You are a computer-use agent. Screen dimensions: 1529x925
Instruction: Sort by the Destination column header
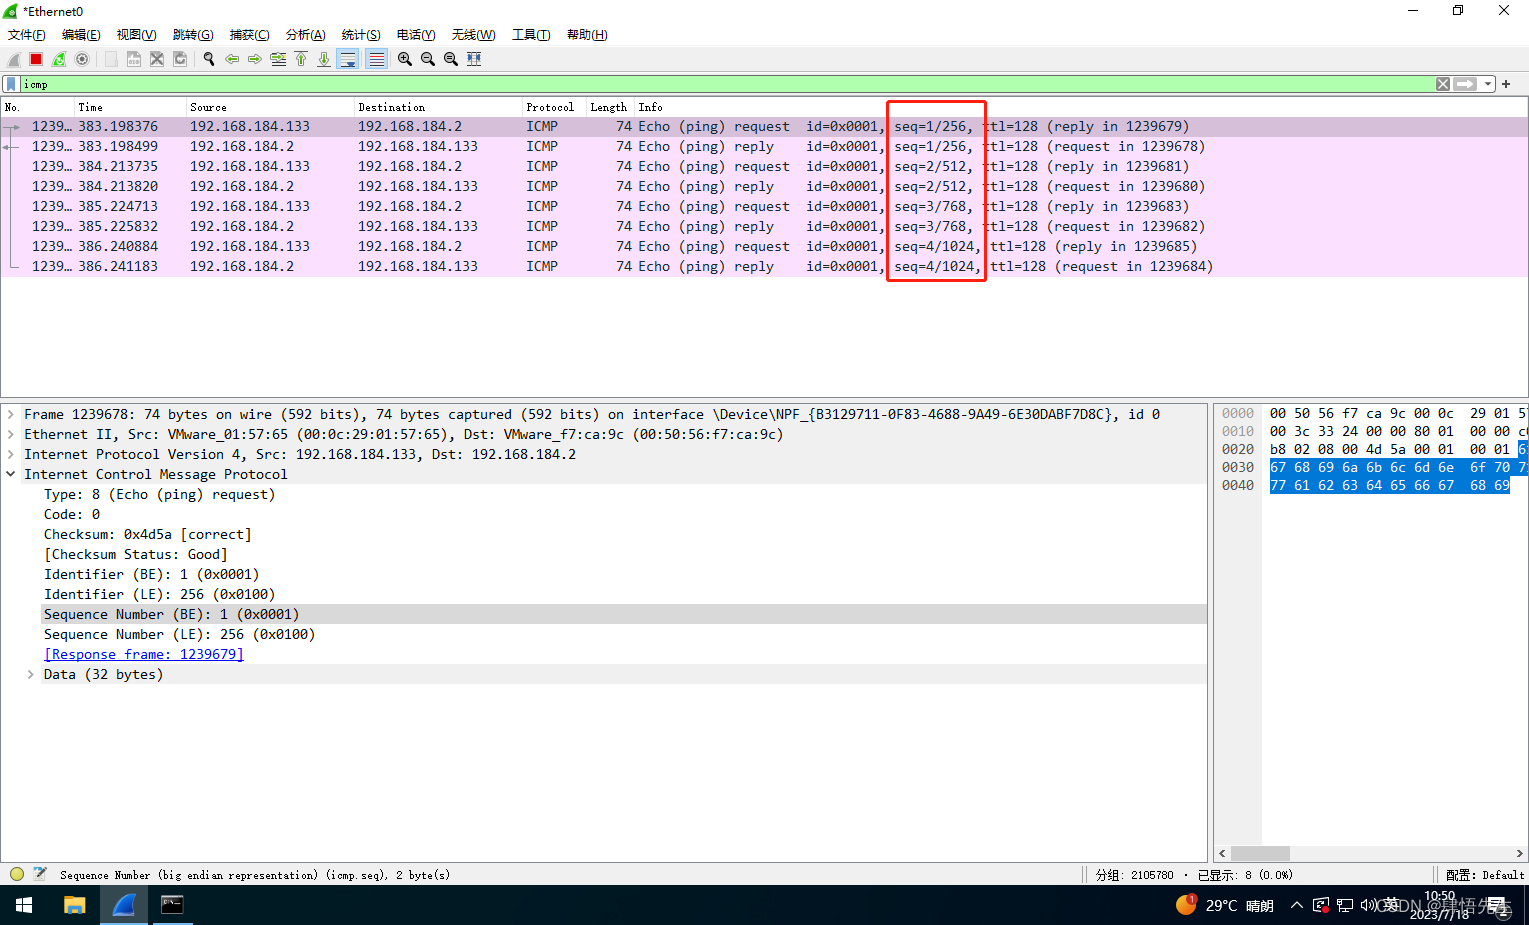click(x=438, y=107)
